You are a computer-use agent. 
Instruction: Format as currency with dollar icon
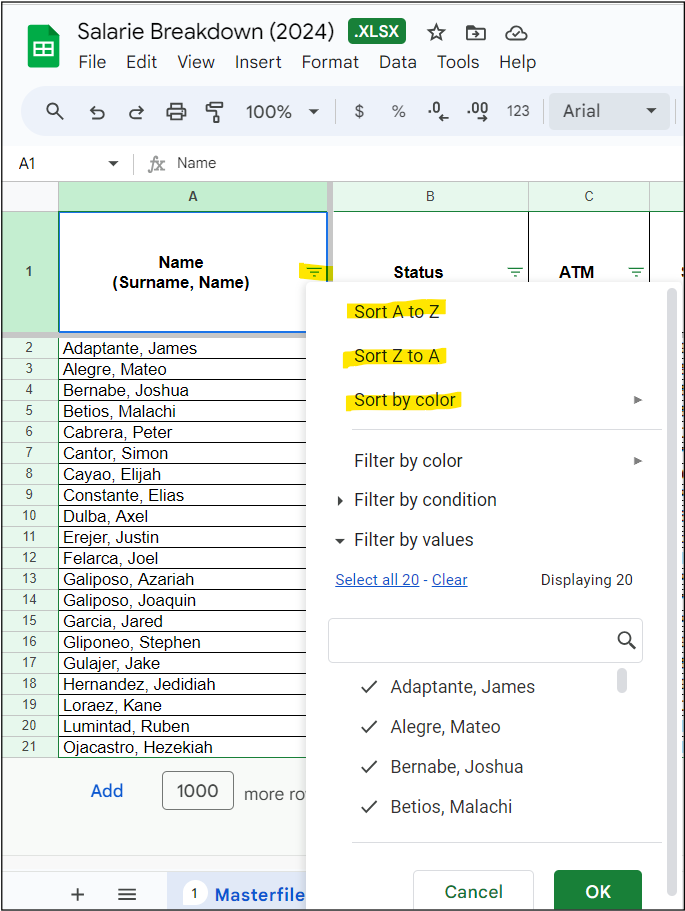[359, 111]
